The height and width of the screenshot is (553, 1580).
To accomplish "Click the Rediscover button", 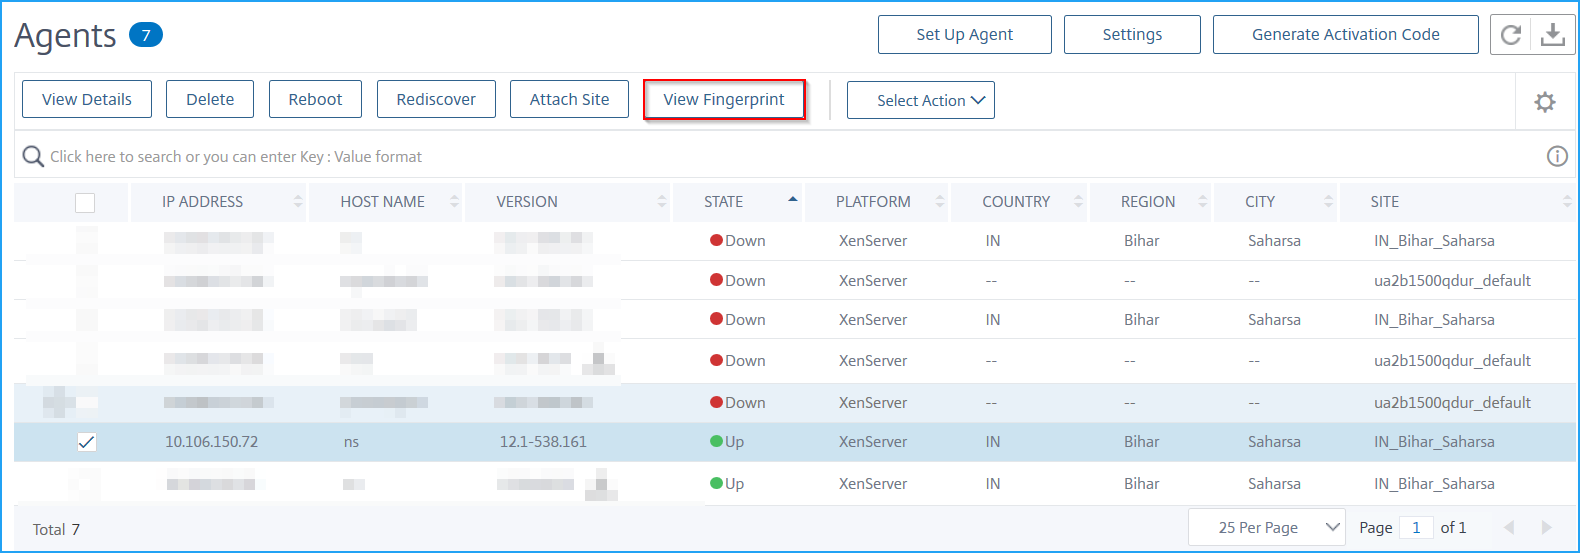I will tap(436, 99).
